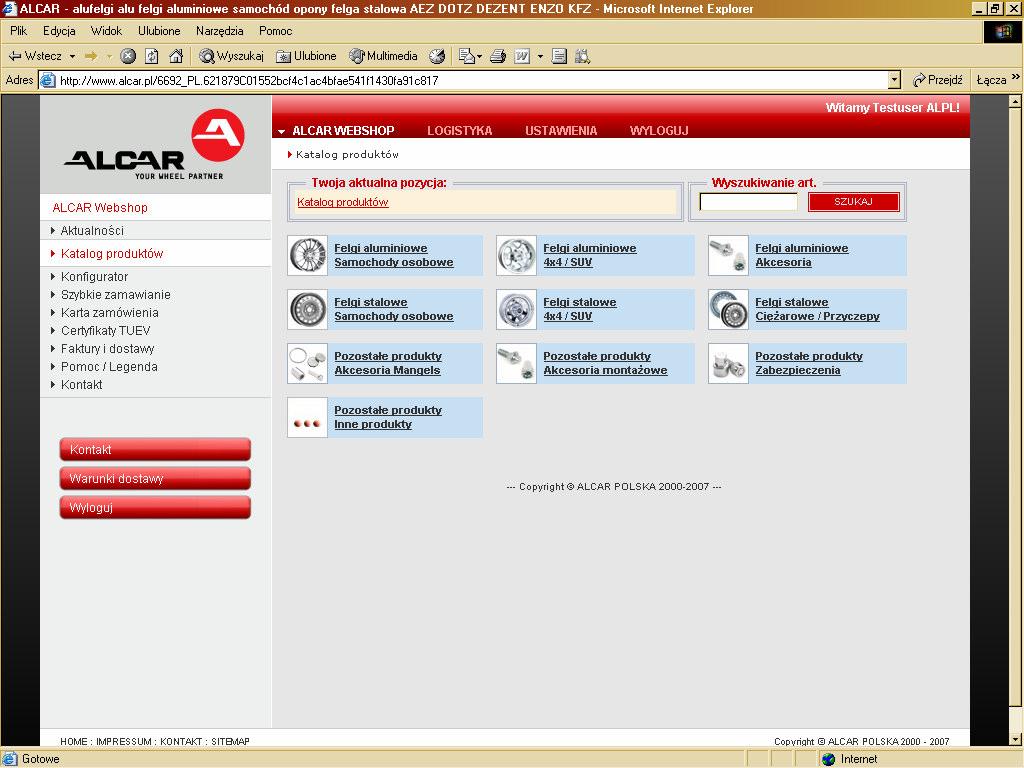Open the Edit button dropdown arrow
The height and width of the screenshot is (768, 1024).
coord(540,57)
